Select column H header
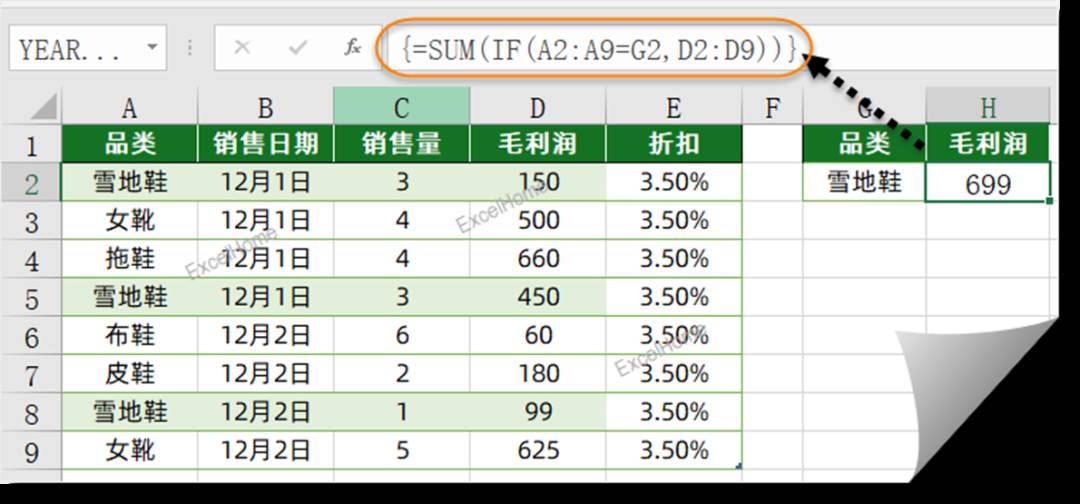 pyautogui.click(x=988, y=107)
